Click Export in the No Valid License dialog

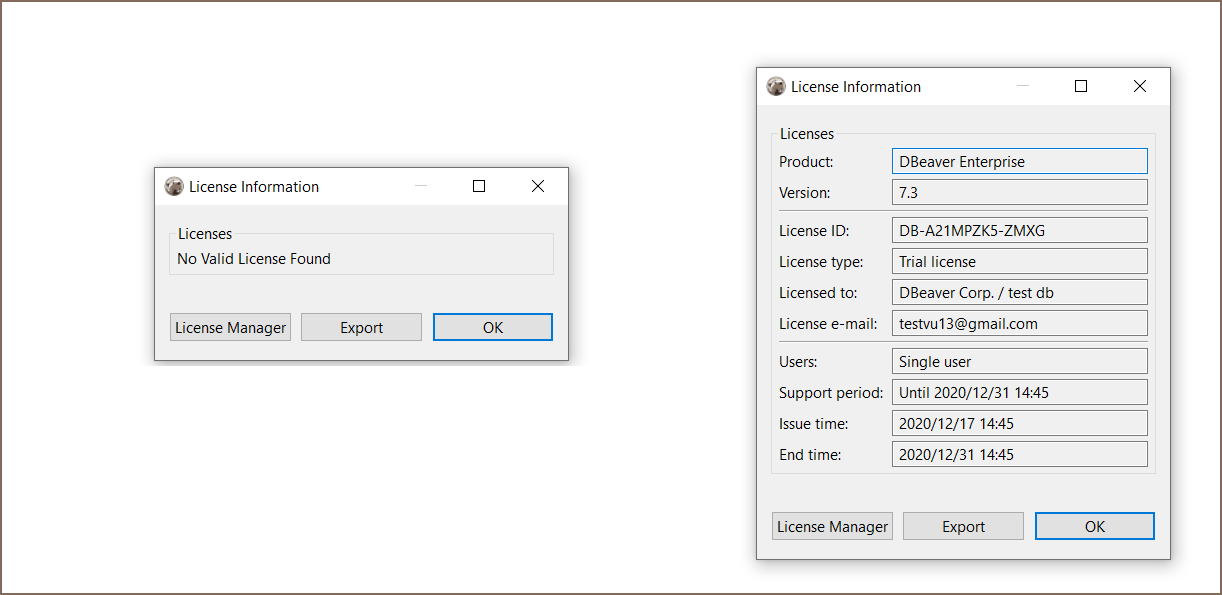(x=361, y=327)
